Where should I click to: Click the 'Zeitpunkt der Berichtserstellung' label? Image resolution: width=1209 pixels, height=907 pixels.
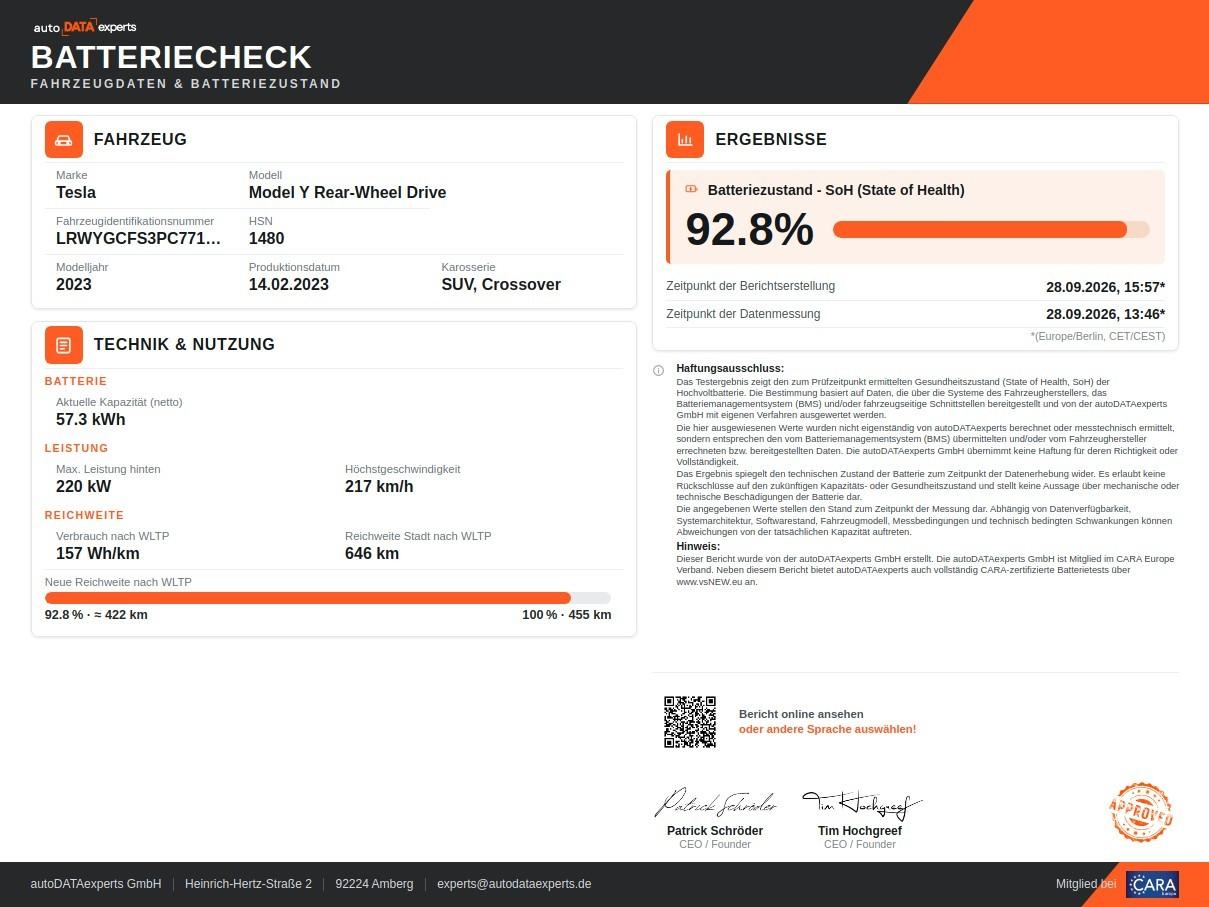[x=751, y=287]
